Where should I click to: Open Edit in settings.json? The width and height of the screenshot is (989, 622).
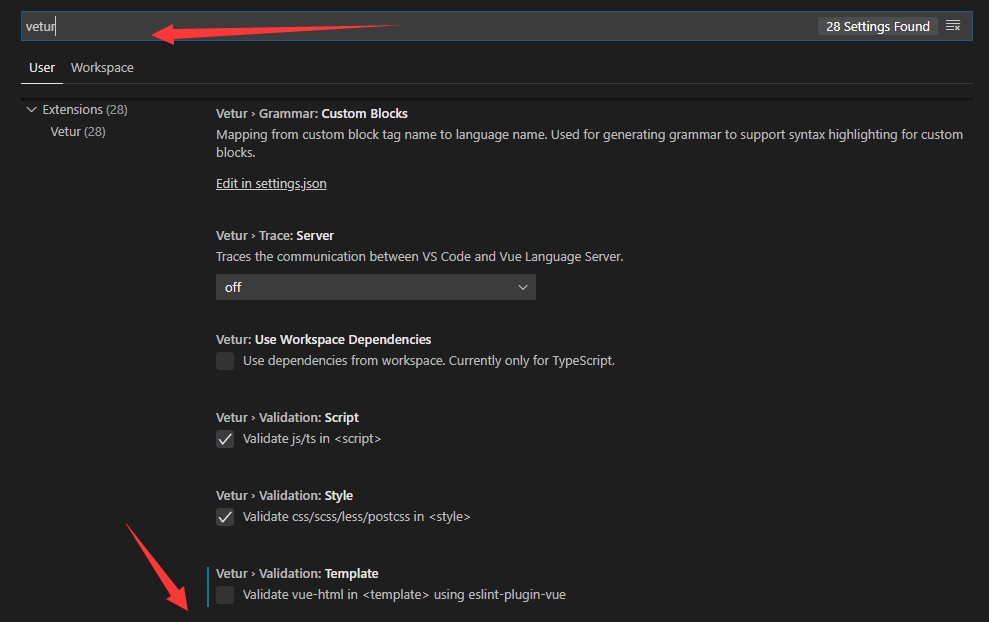(270, 183)
